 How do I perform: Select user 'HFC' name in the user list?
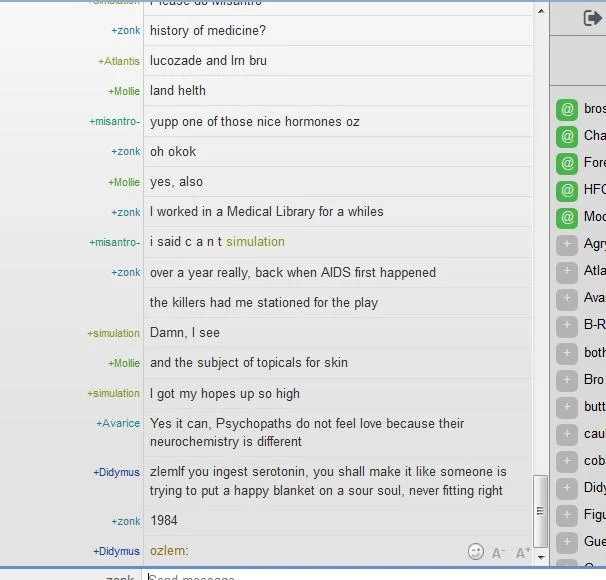click(595, 189)
